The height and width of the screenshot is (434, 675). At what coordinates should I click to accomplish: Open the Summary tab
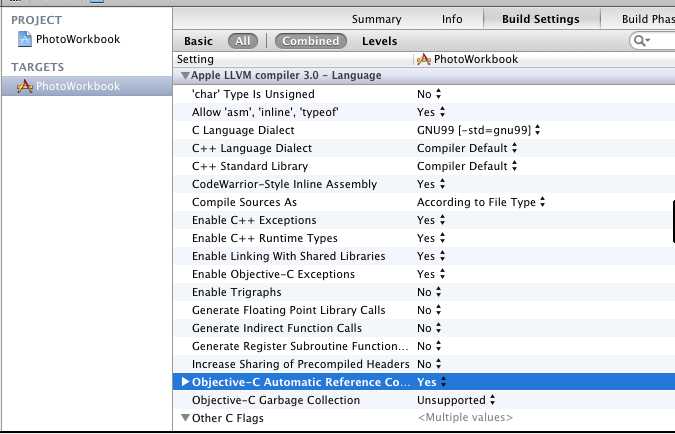376,19
